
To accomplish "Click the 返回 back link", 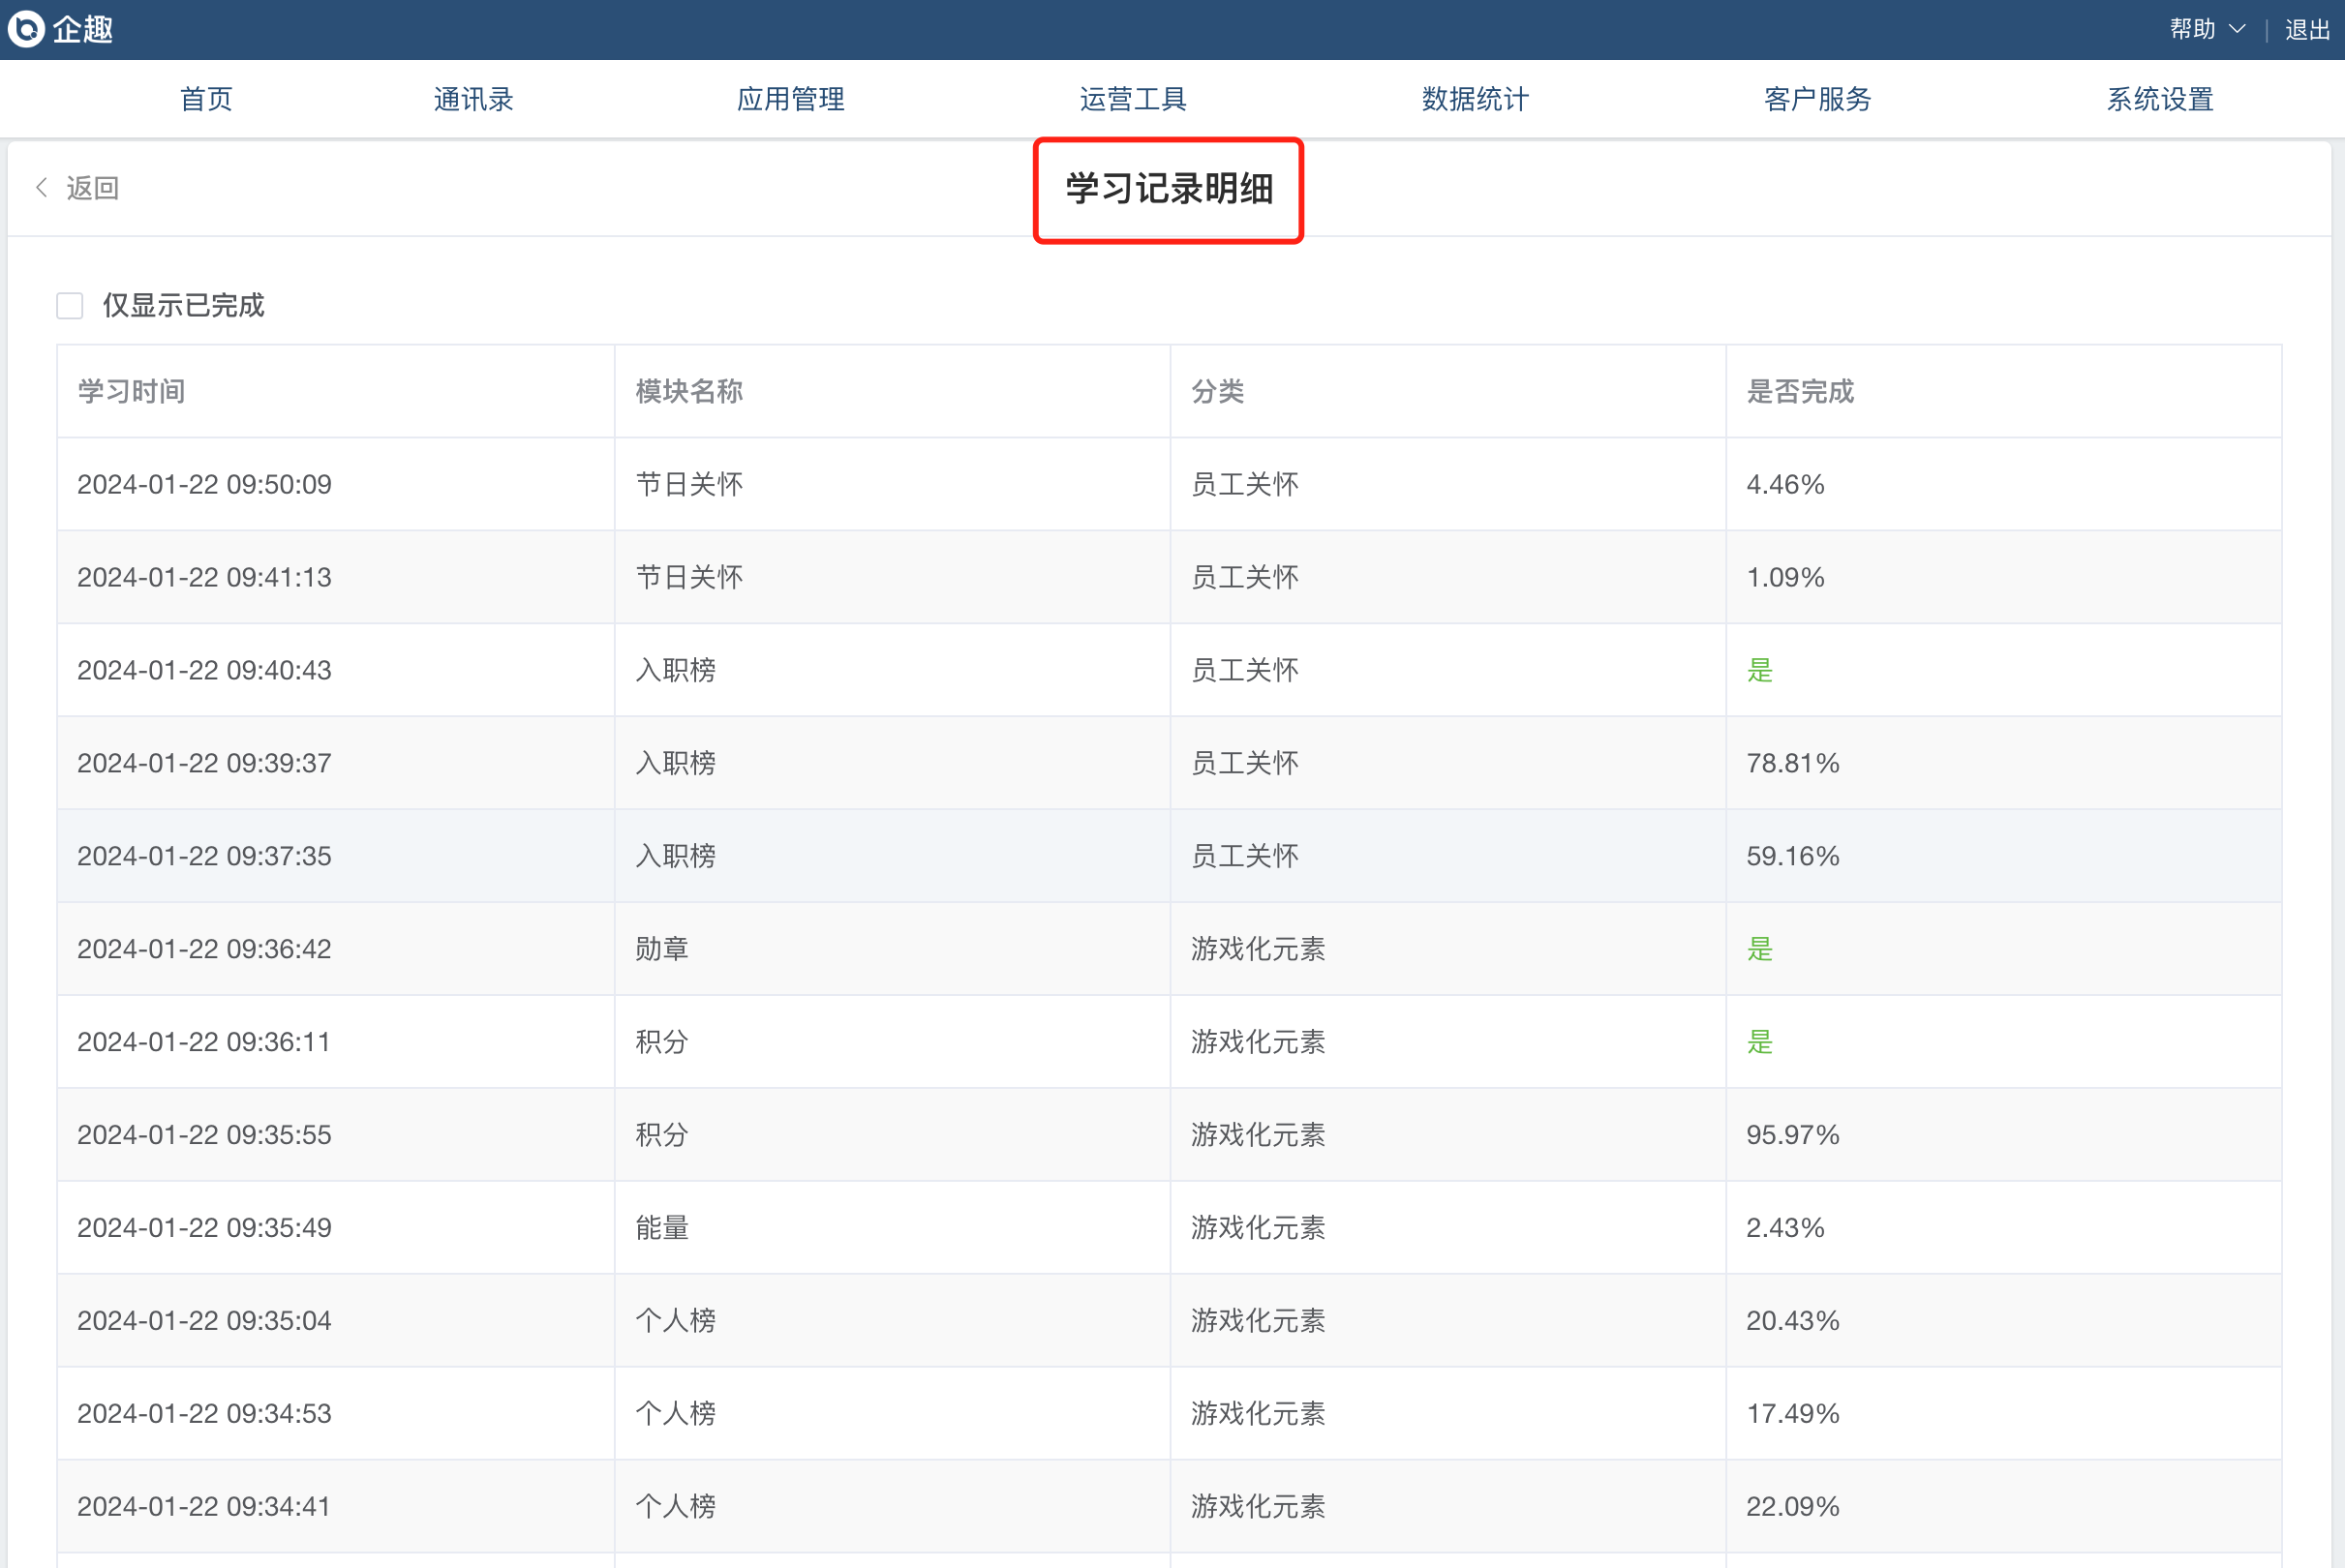I will coord(92,188).
